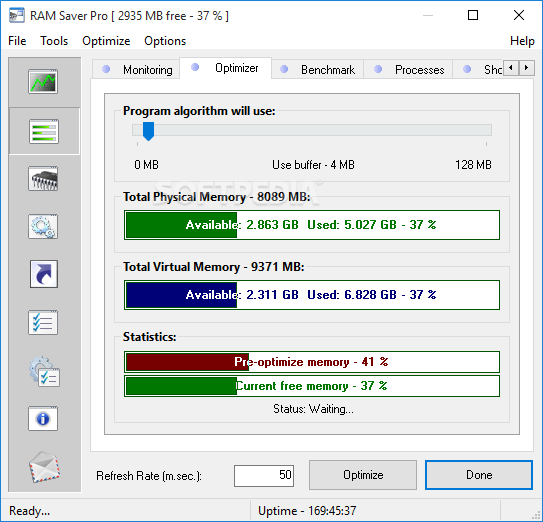Switch to the Monitoring tab
543x522 pixels.
[x=136, y=69]
